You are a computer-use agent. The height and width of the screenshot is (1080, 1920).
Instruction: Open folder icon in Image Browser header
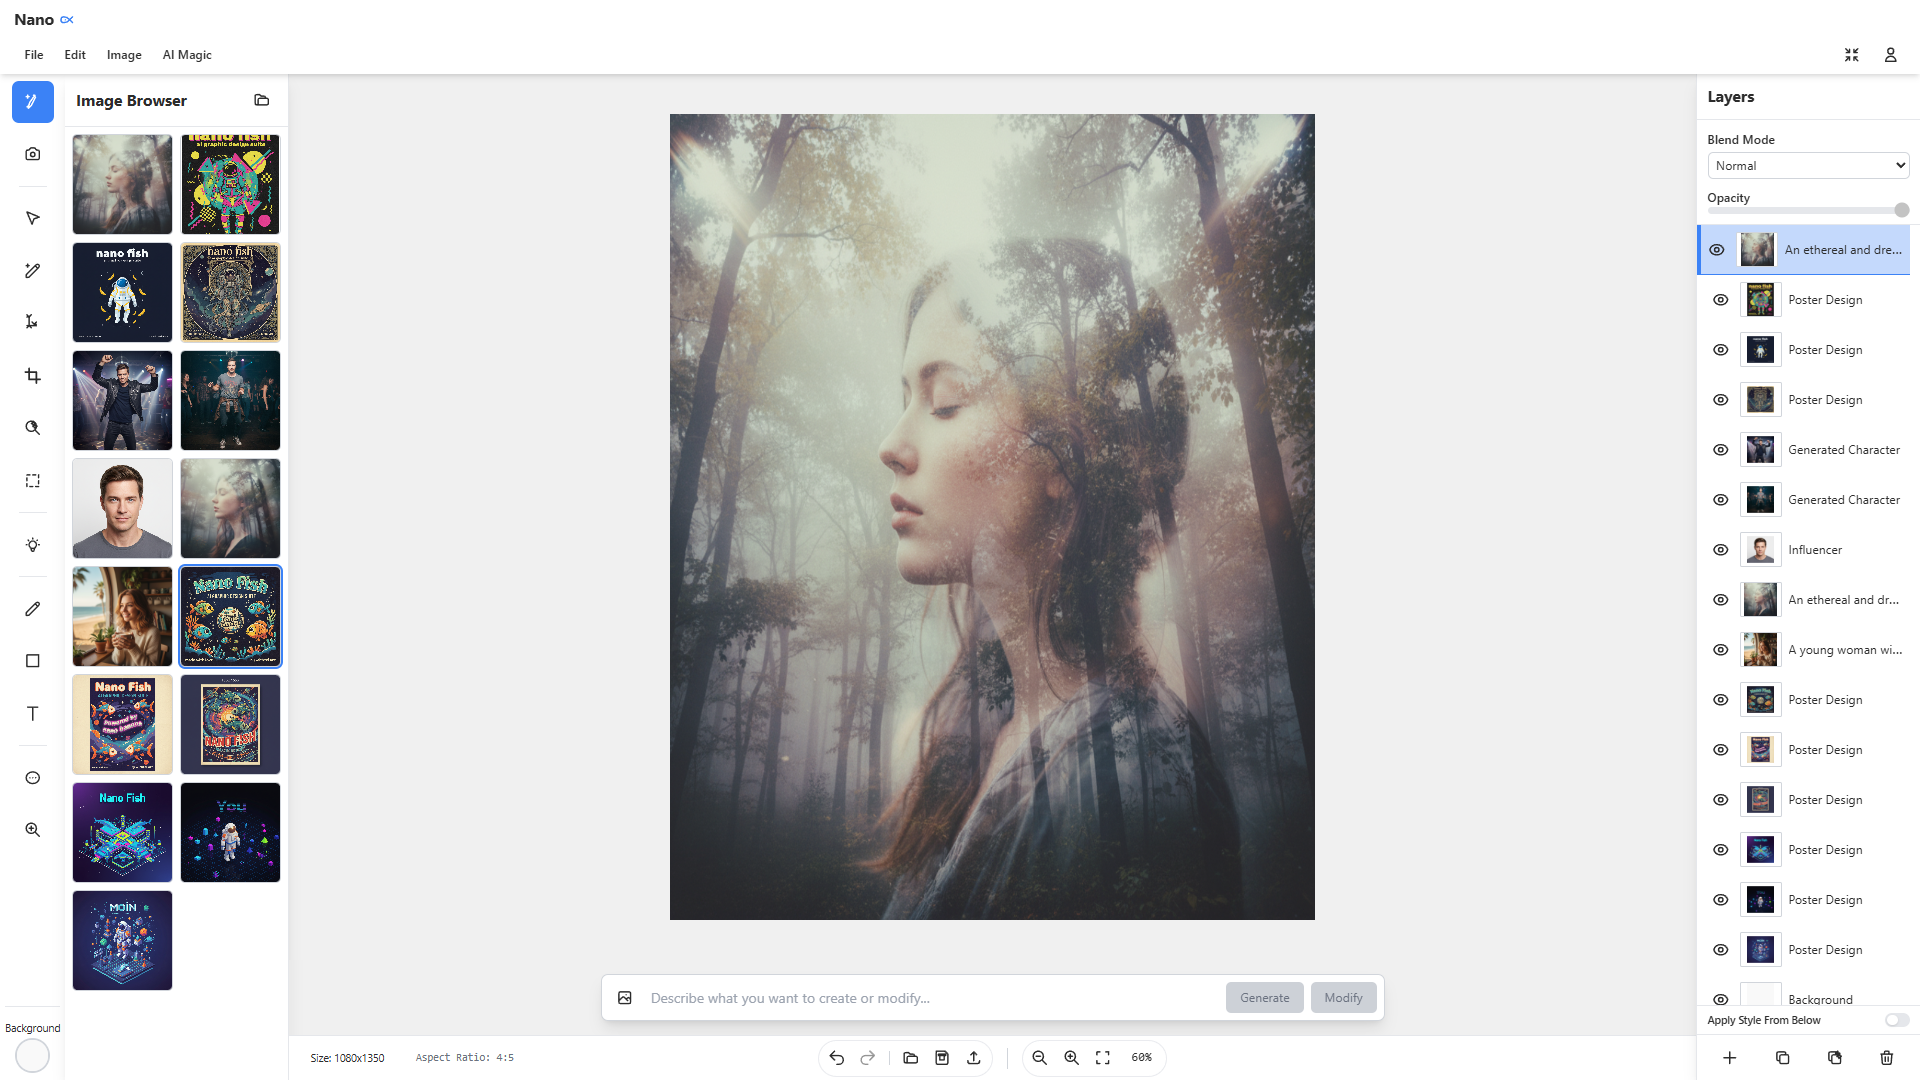pos(262,100)
